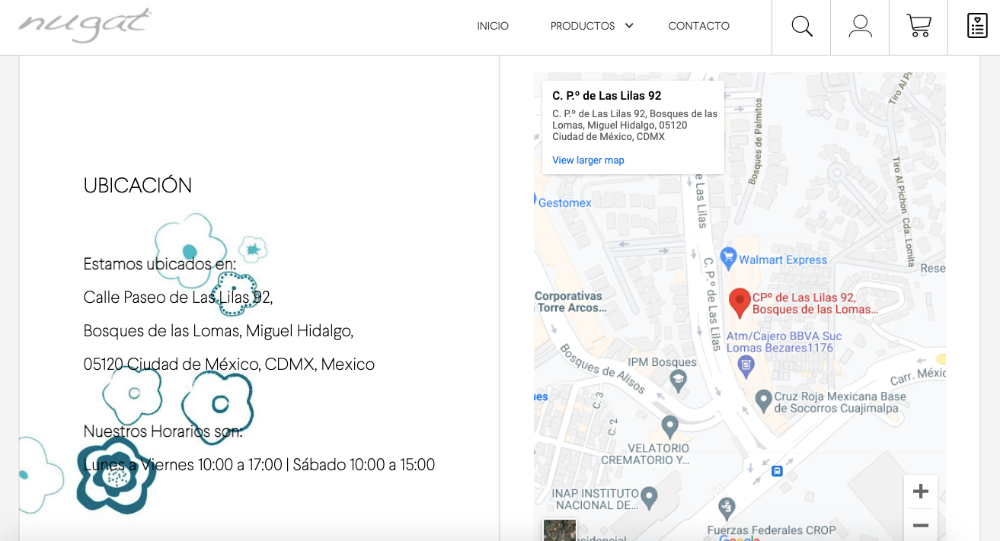The image size is (1000, 541).
Task: Go to the Inicio menu item
Action: pos(492,26)
